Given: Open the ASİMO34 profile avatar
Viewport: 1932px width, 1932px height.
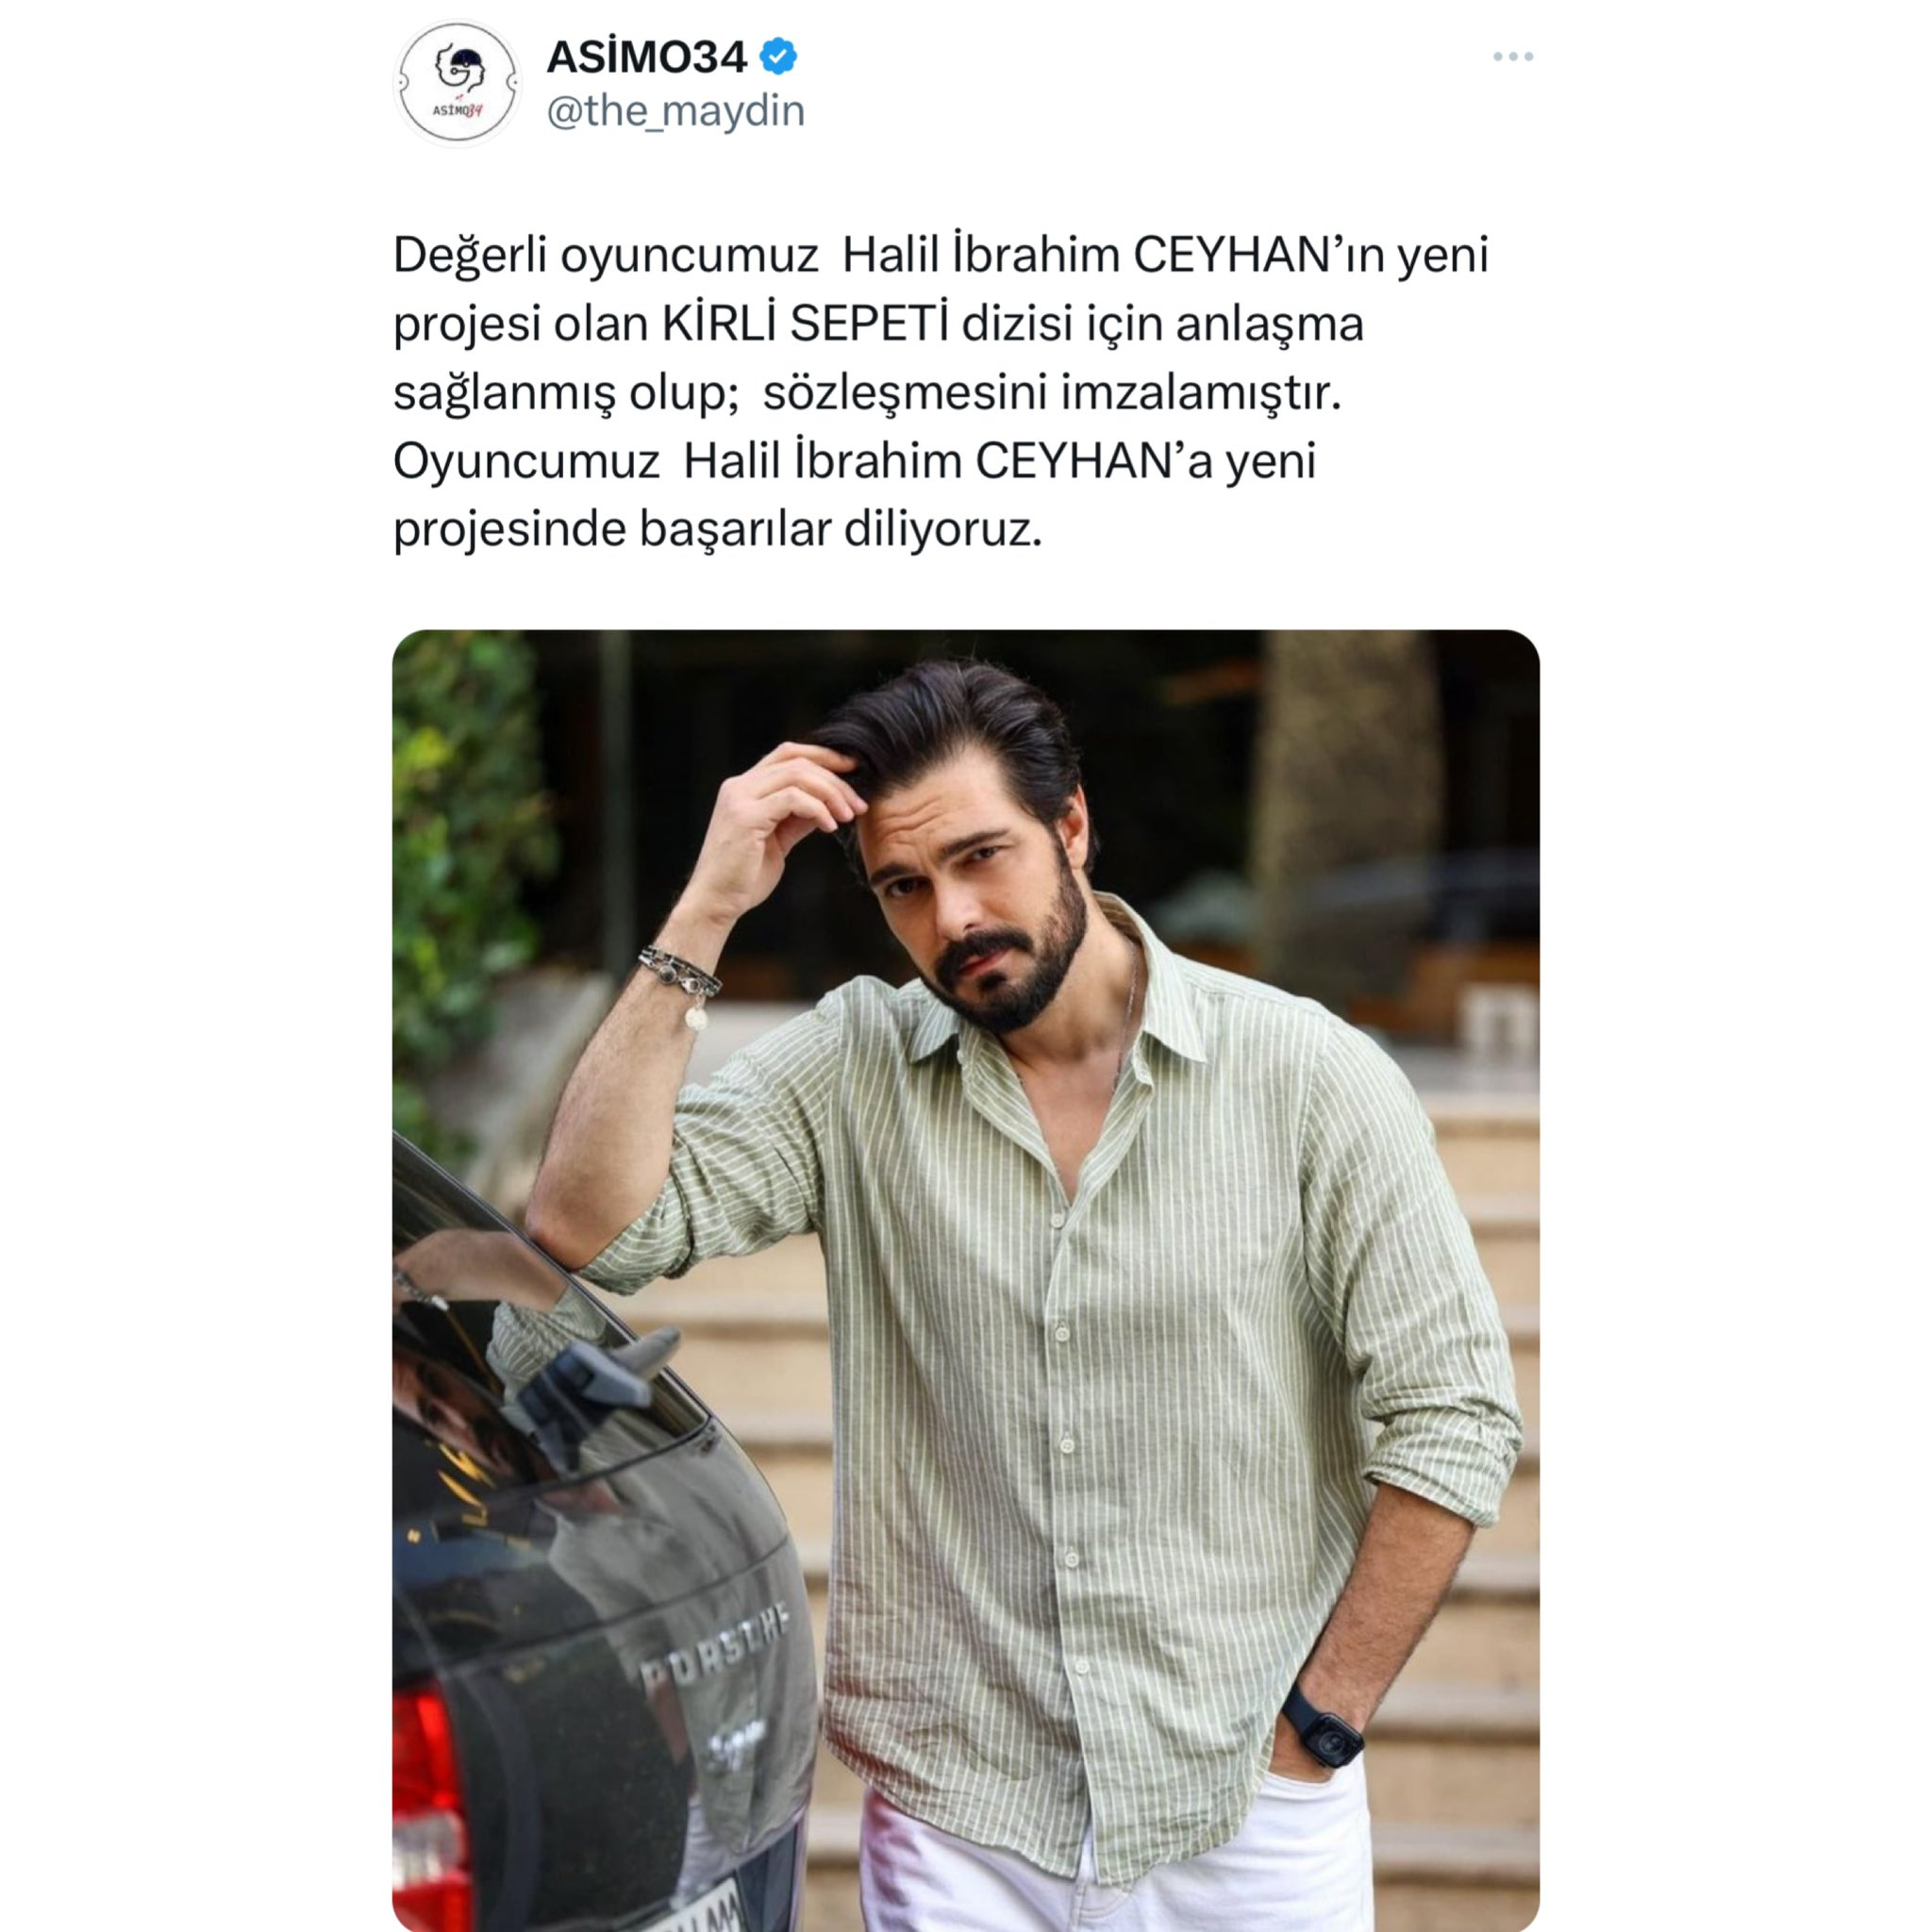Looking at the screenshot, I should (x=458, y=84).
